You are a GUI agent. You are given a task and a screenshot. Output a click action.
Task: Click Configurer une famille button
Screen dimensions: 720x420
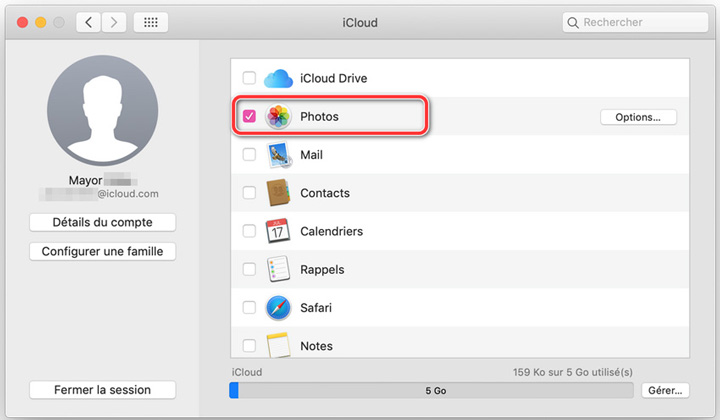[103, 252]
